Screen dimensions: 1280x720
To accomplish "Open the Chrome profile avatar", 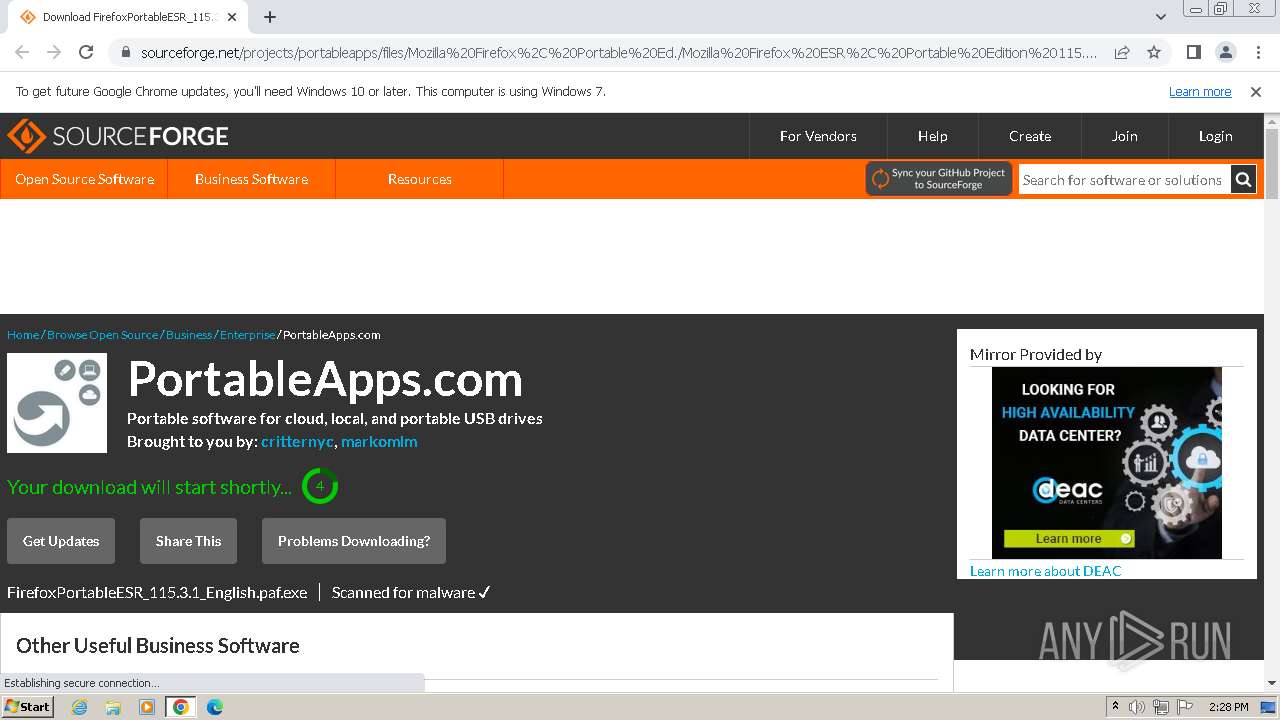I will [x=1225, y=52].
